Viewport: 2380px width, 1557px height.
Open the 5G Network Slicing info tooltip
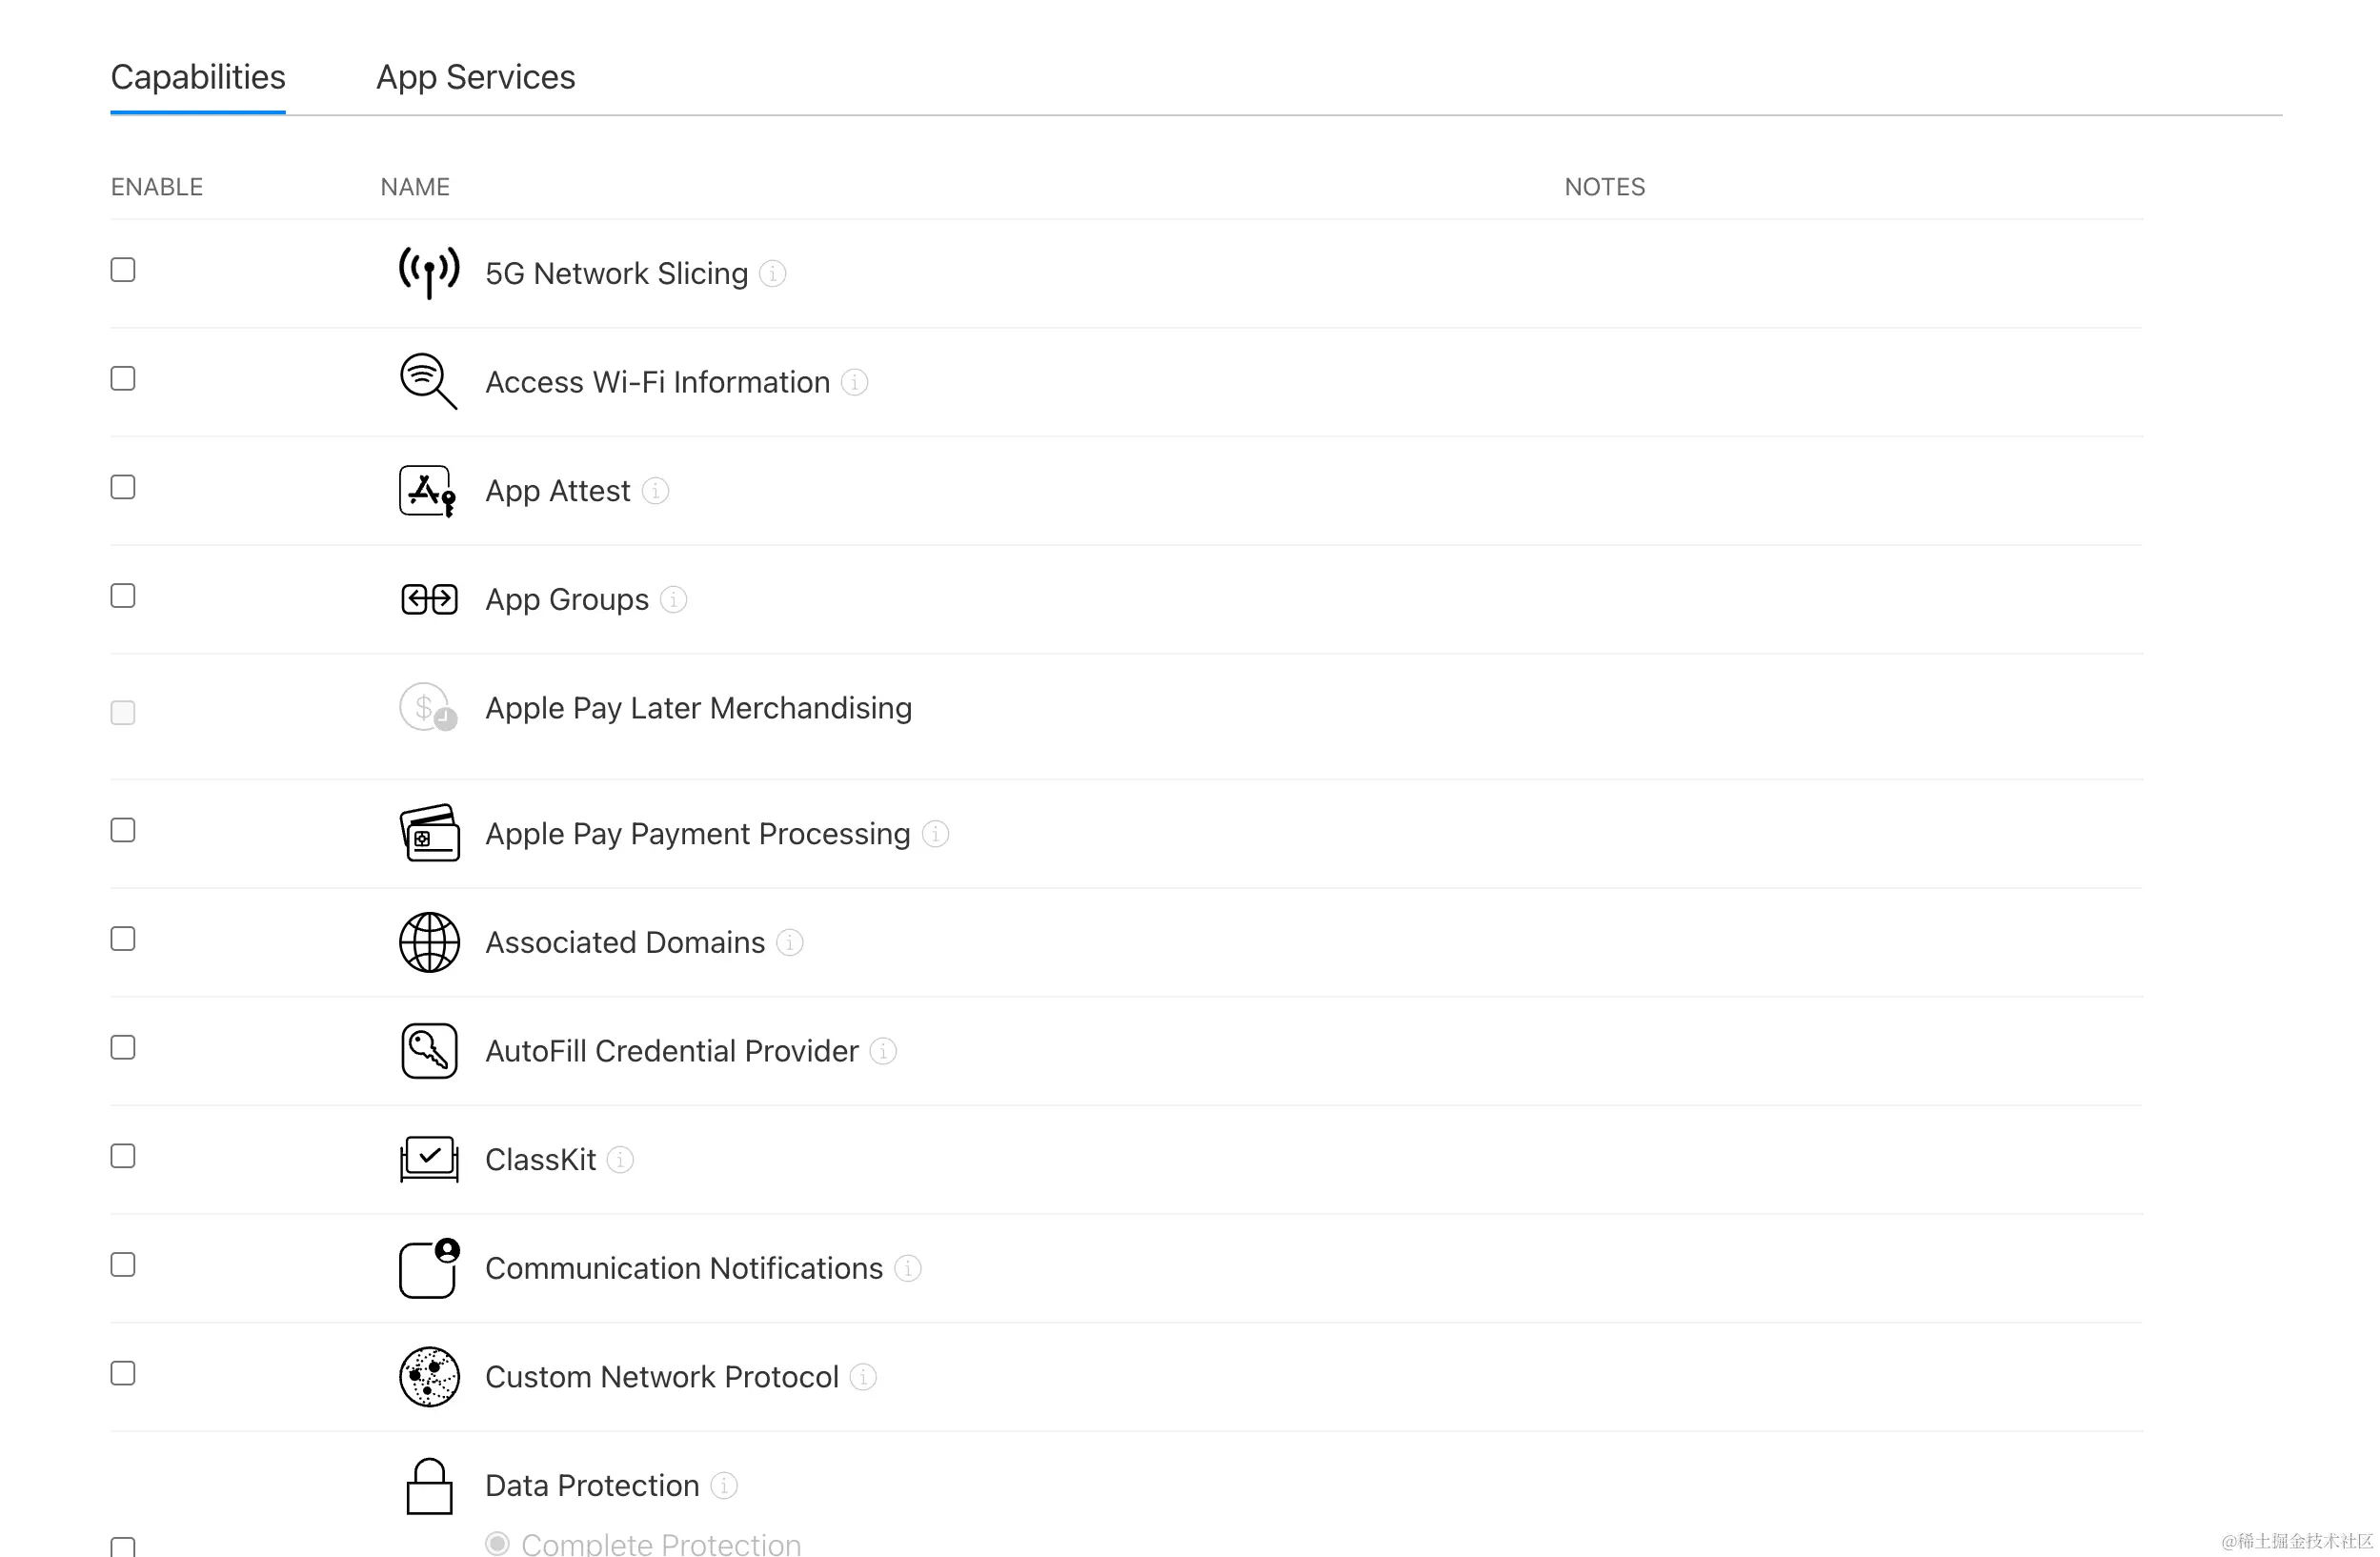(x=771, y=273)
